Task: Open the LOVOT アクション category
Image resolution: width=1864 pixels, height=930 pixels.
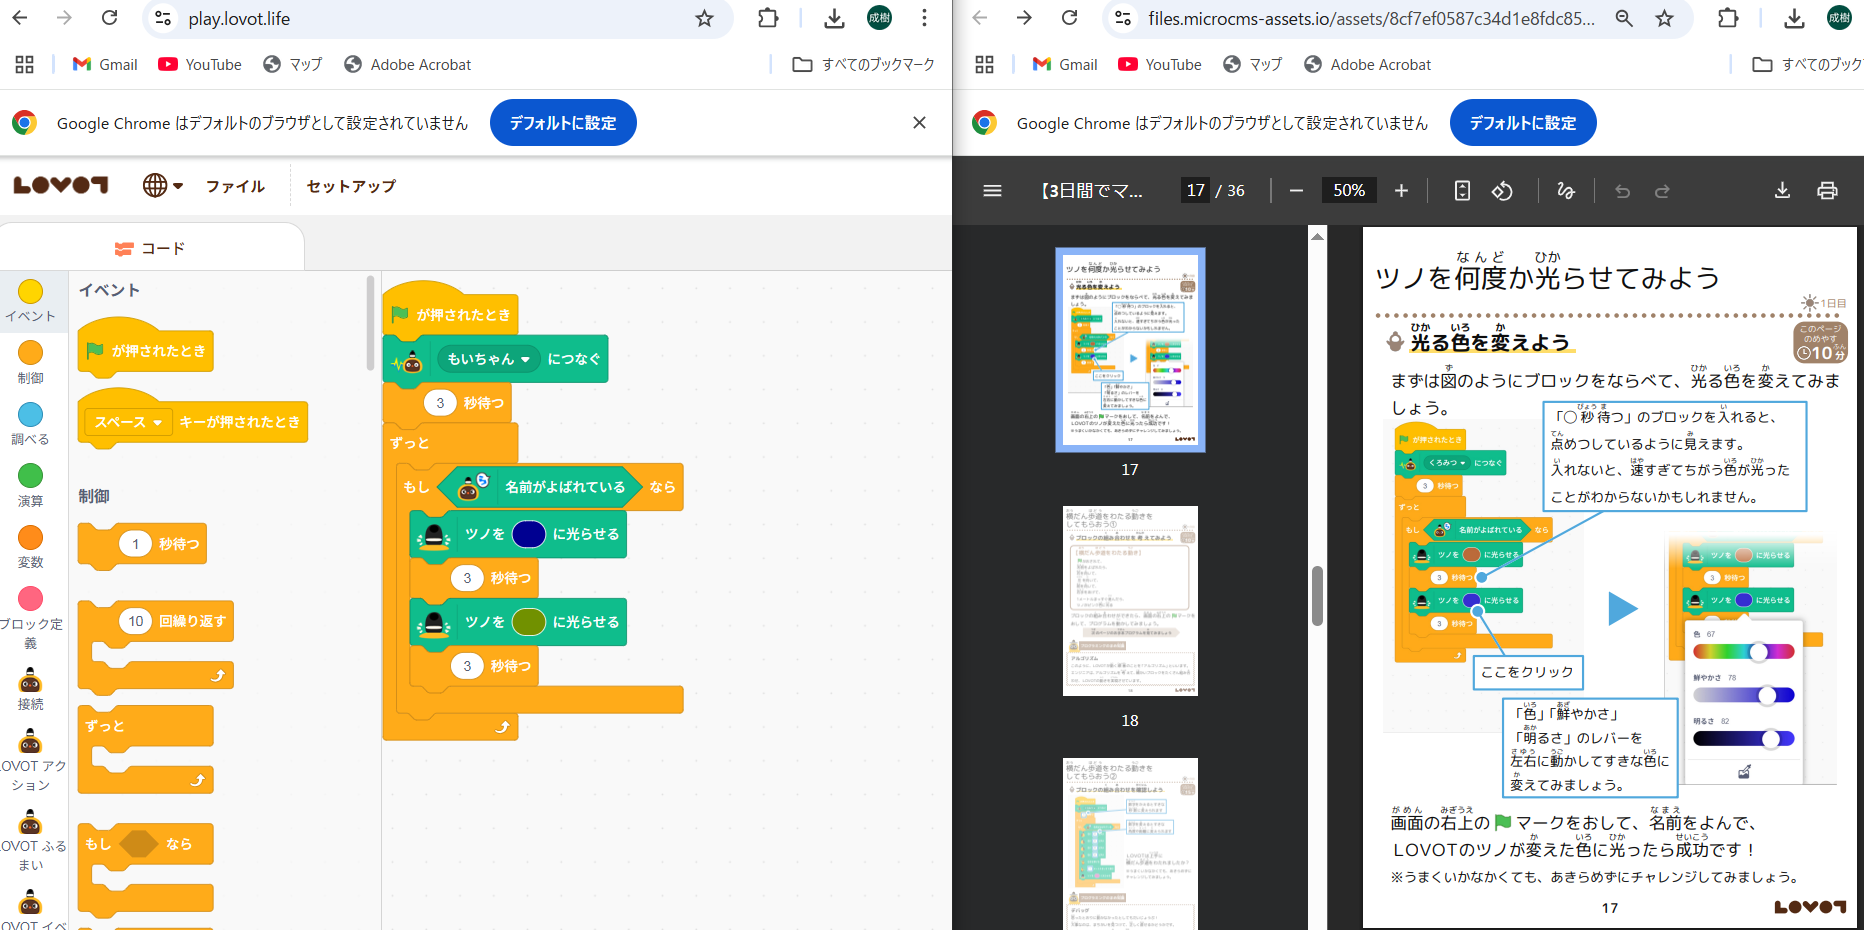Action: click(x=31, y=760)
